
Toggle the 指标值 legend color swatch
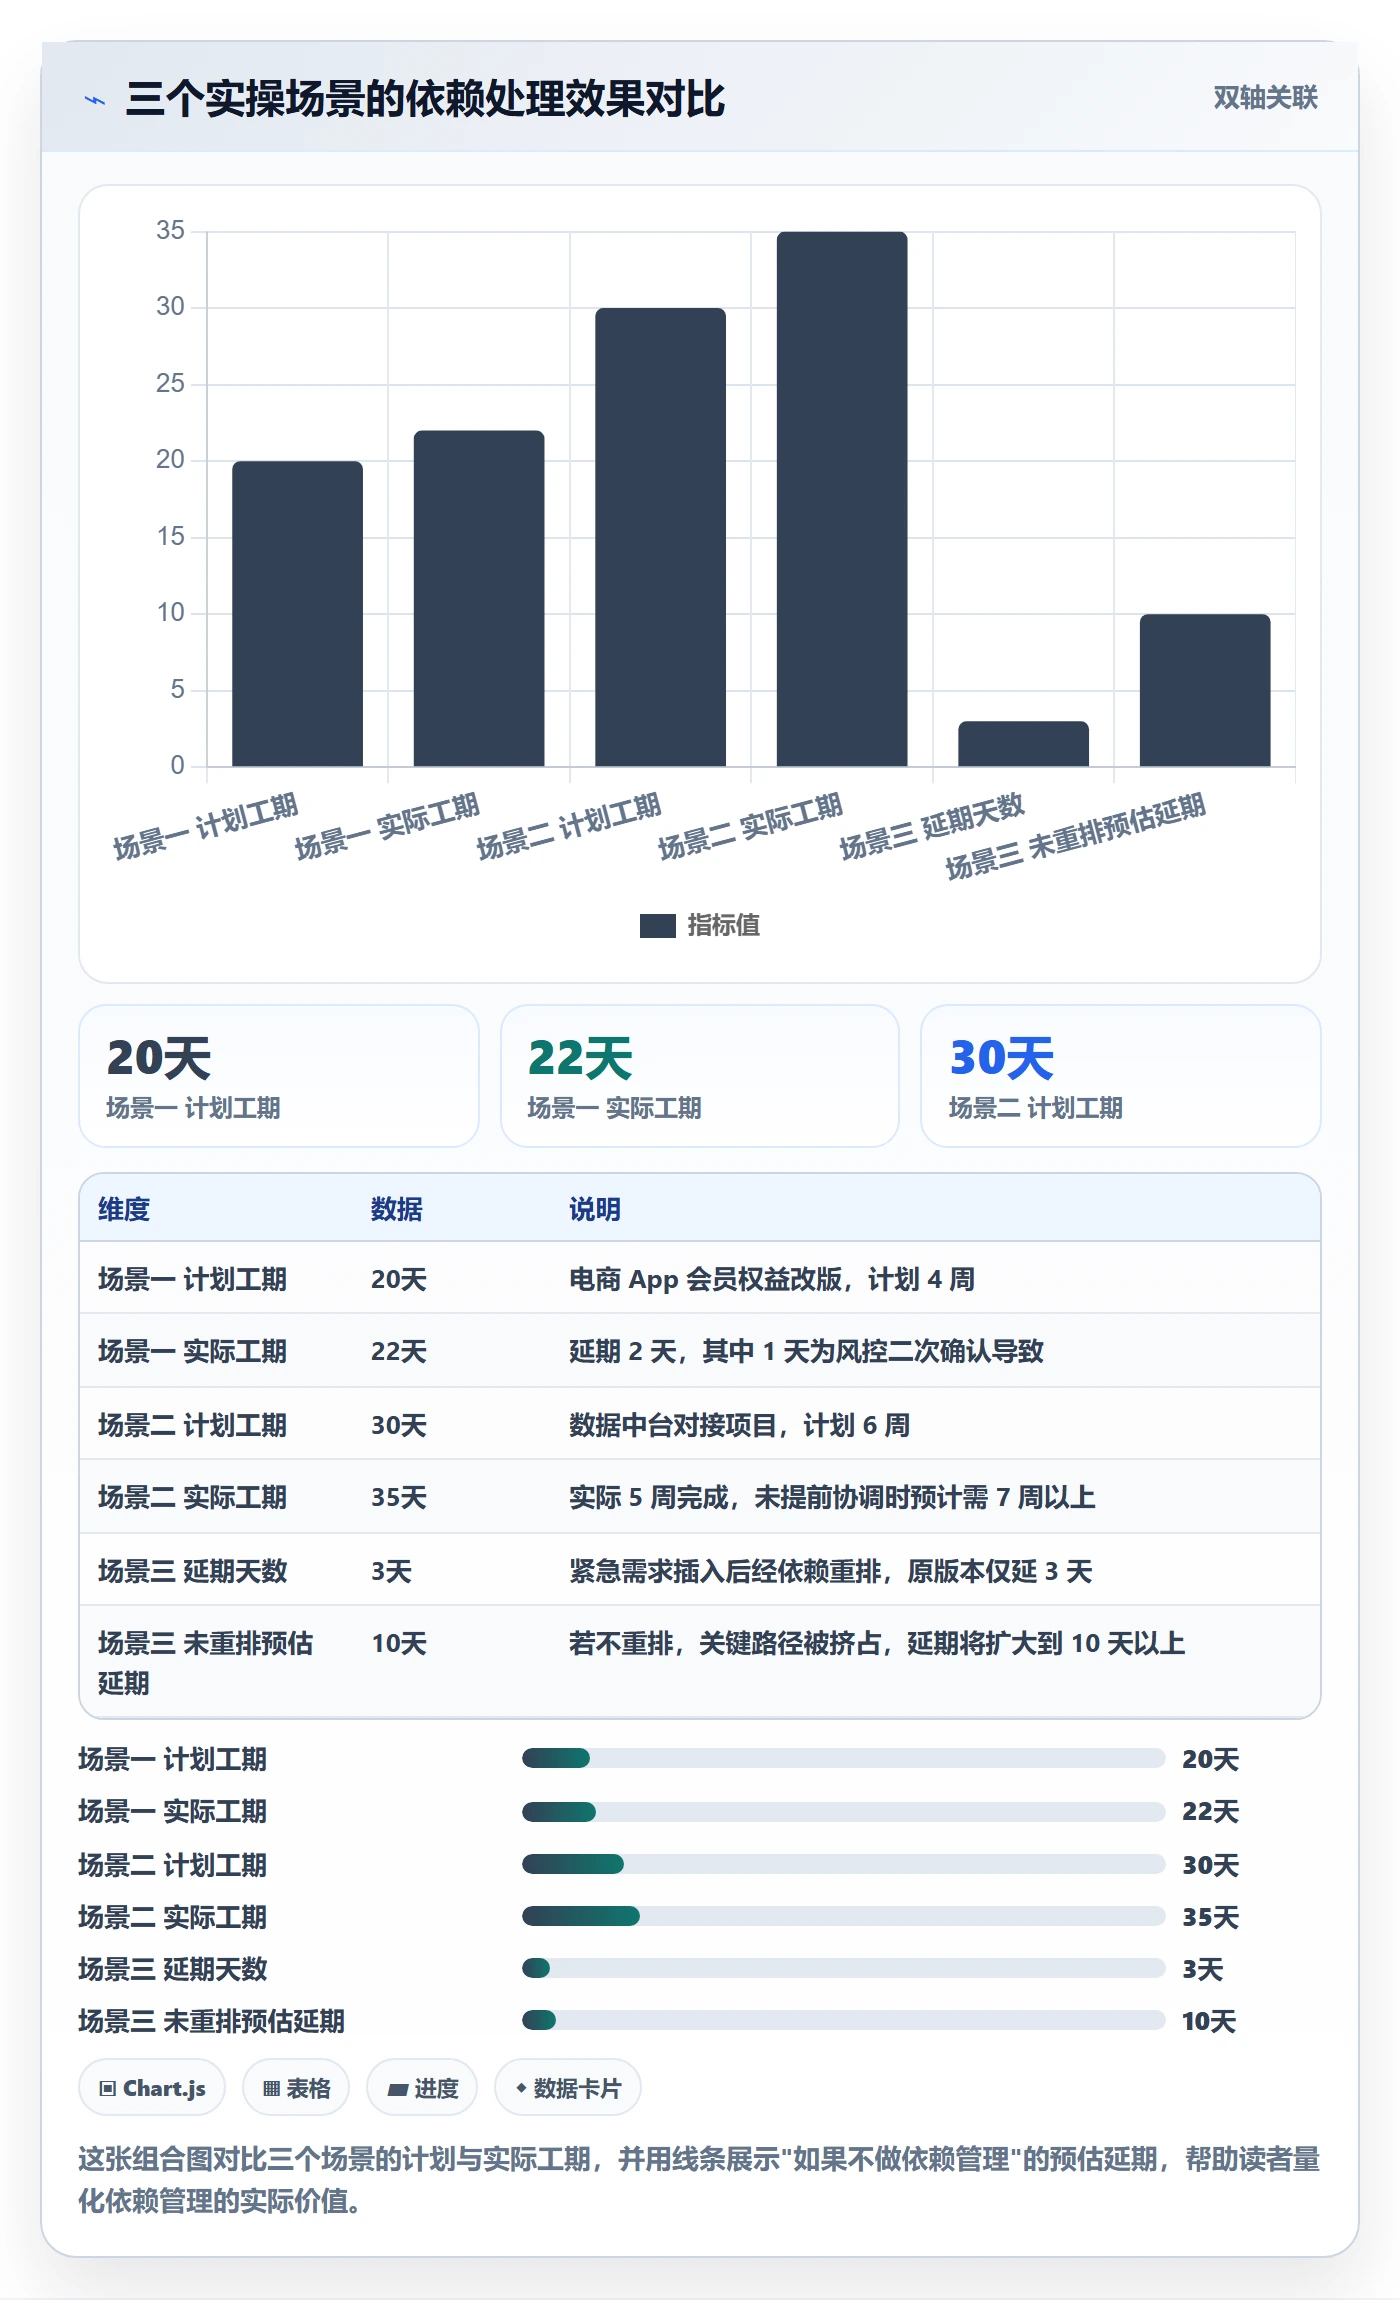(x=657, y=926)
